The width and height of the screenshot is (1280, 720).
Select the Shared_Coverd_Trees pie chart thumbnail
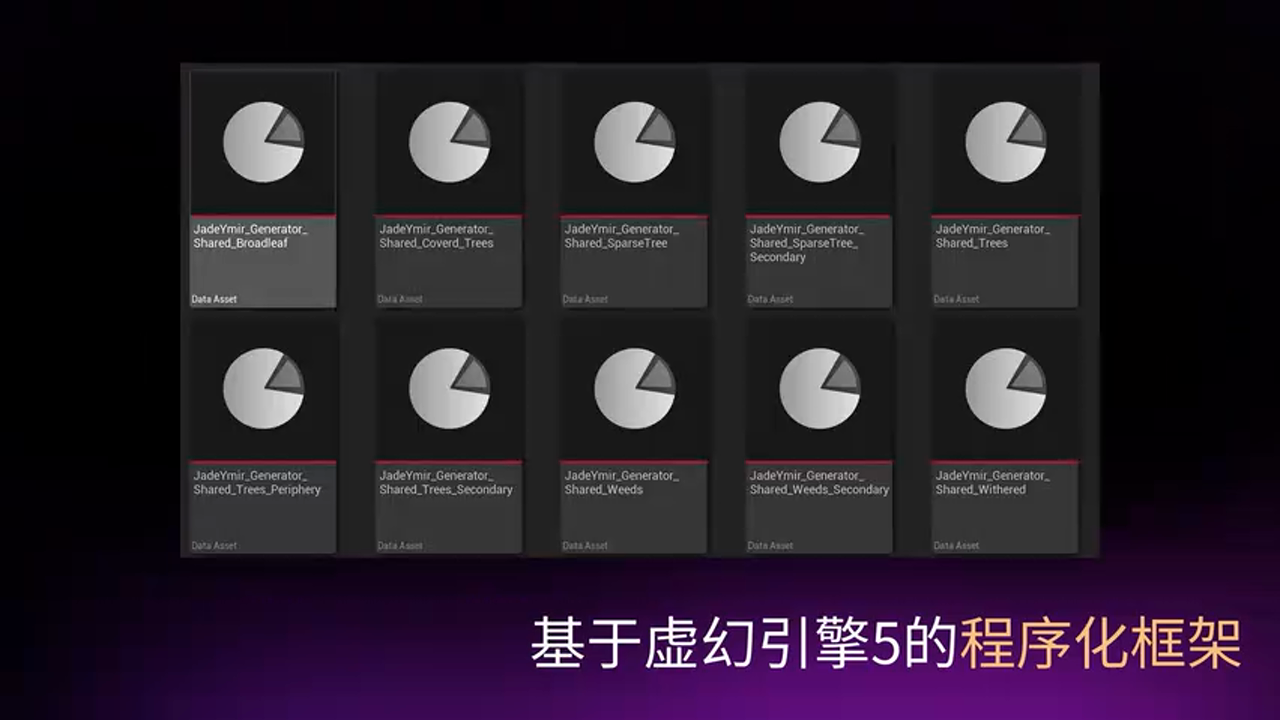pyautogui.click(x=449, y=142)
